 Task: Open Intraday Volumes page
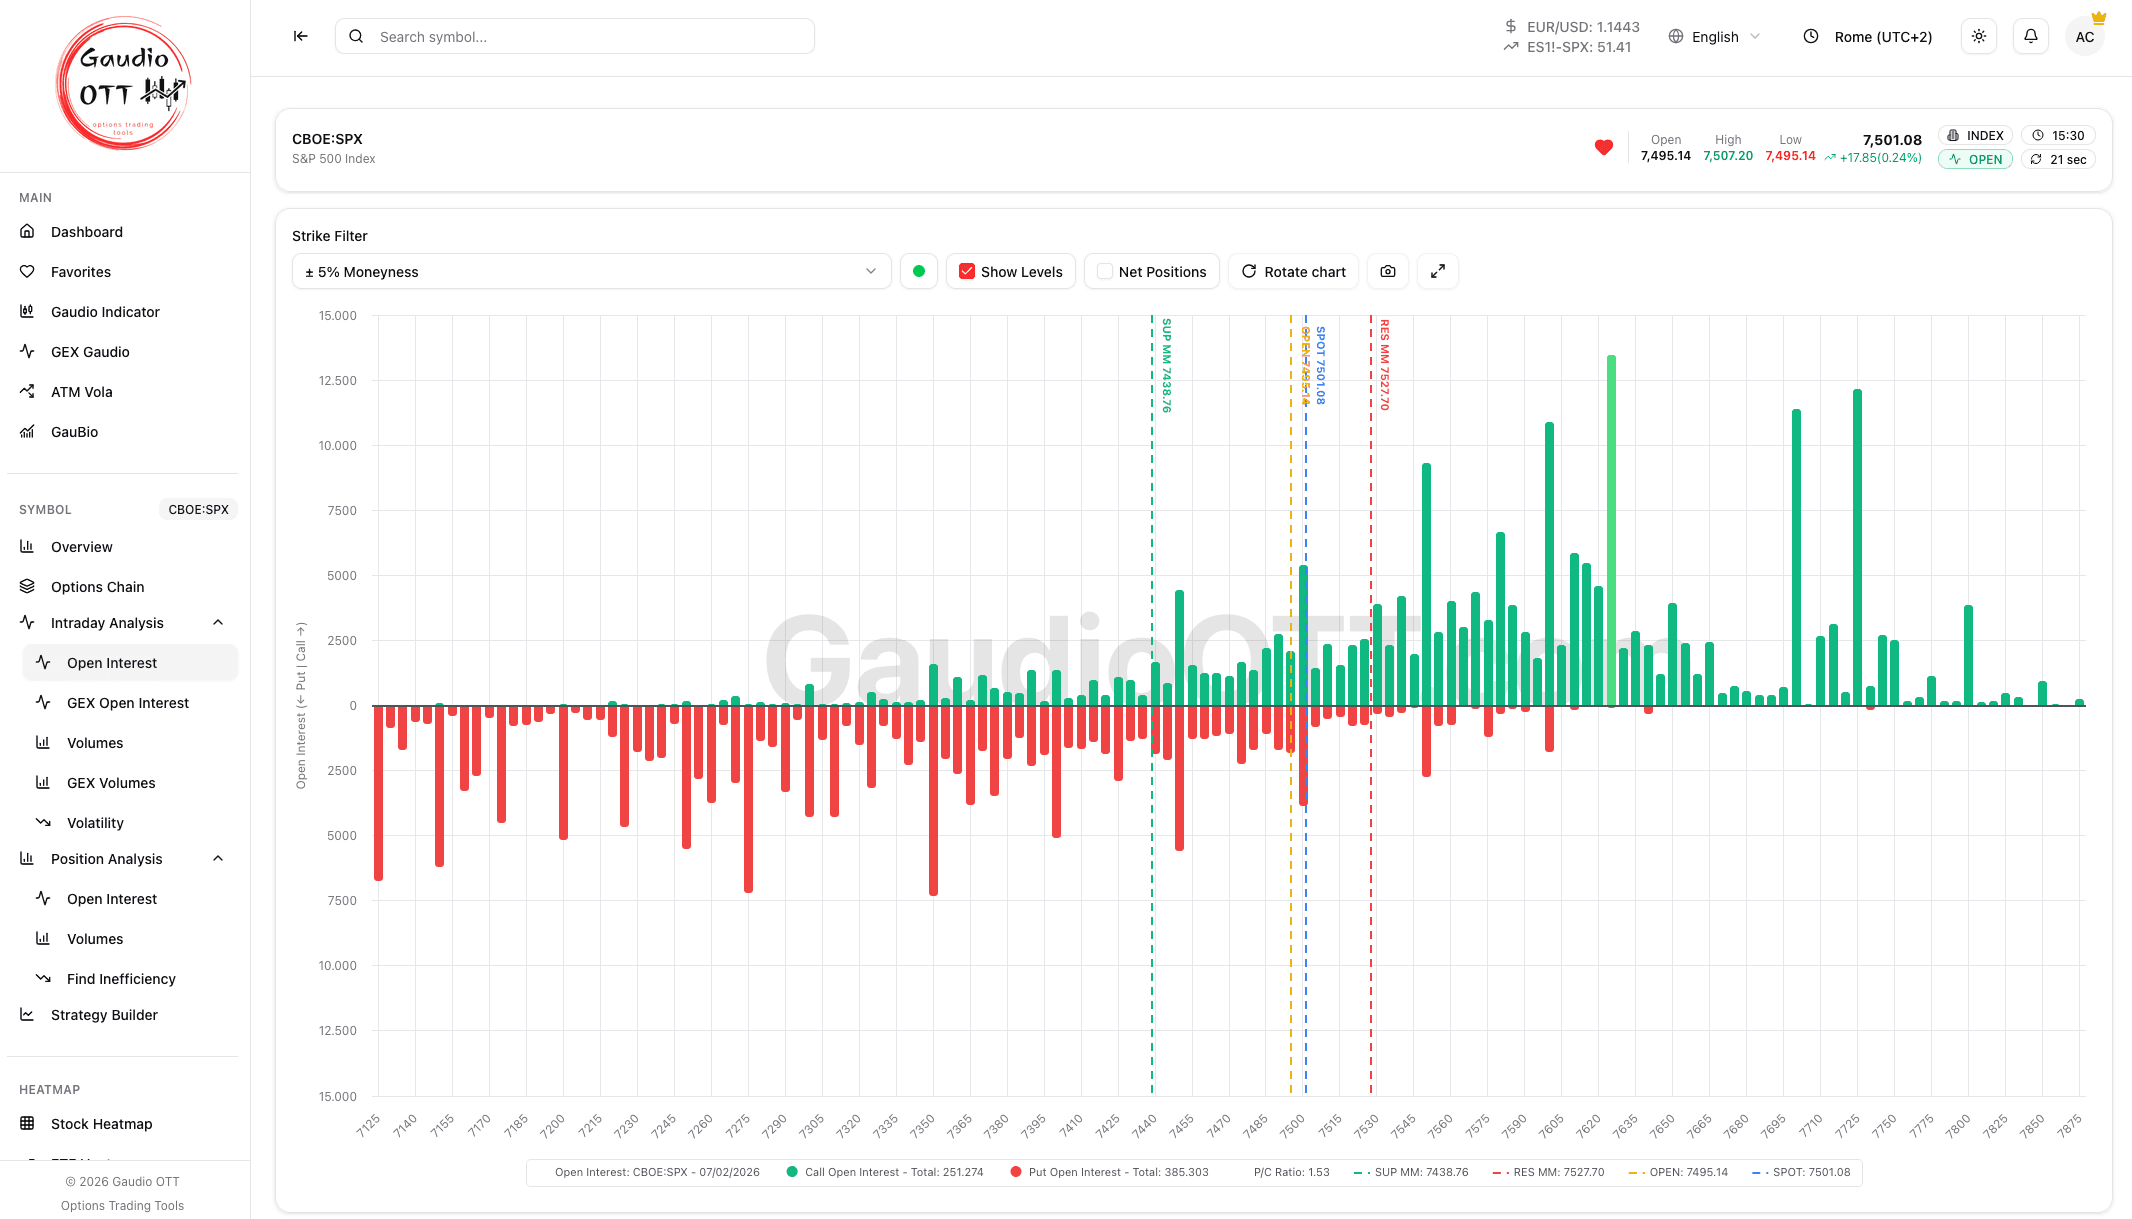(130, 742)
